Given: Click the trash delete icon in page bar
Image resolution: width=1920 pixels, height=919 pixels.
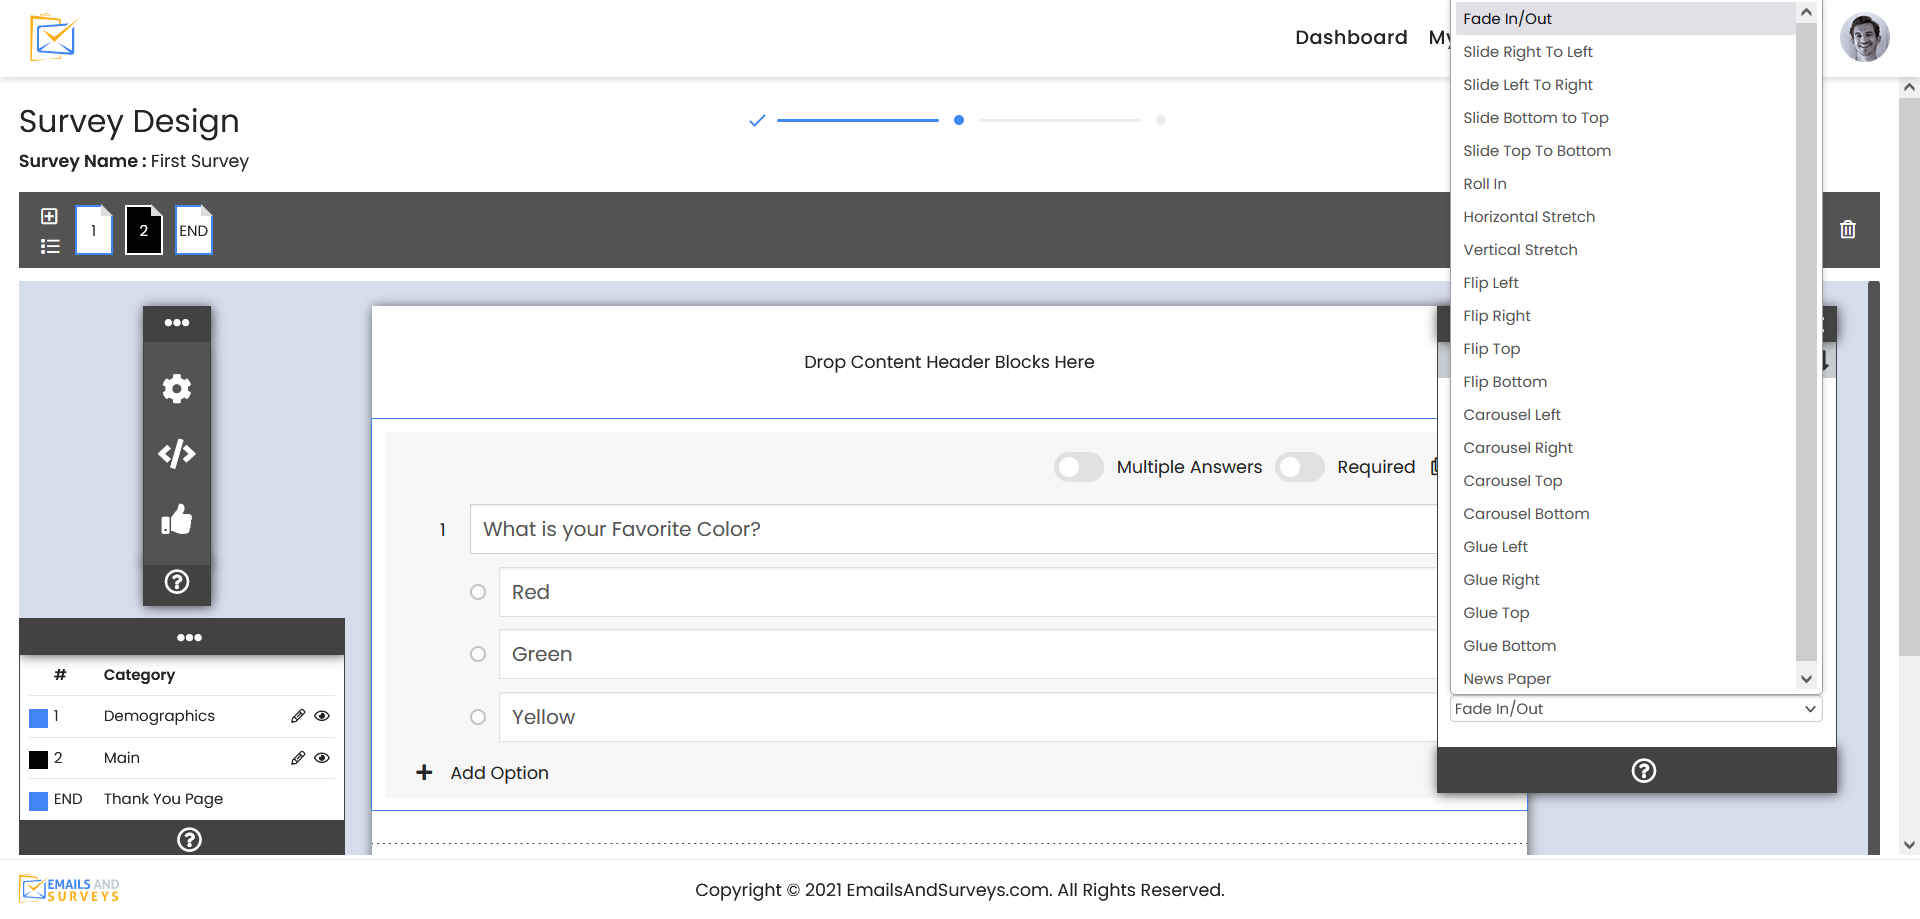Looking at the screenshot, I should point(1847,229).
